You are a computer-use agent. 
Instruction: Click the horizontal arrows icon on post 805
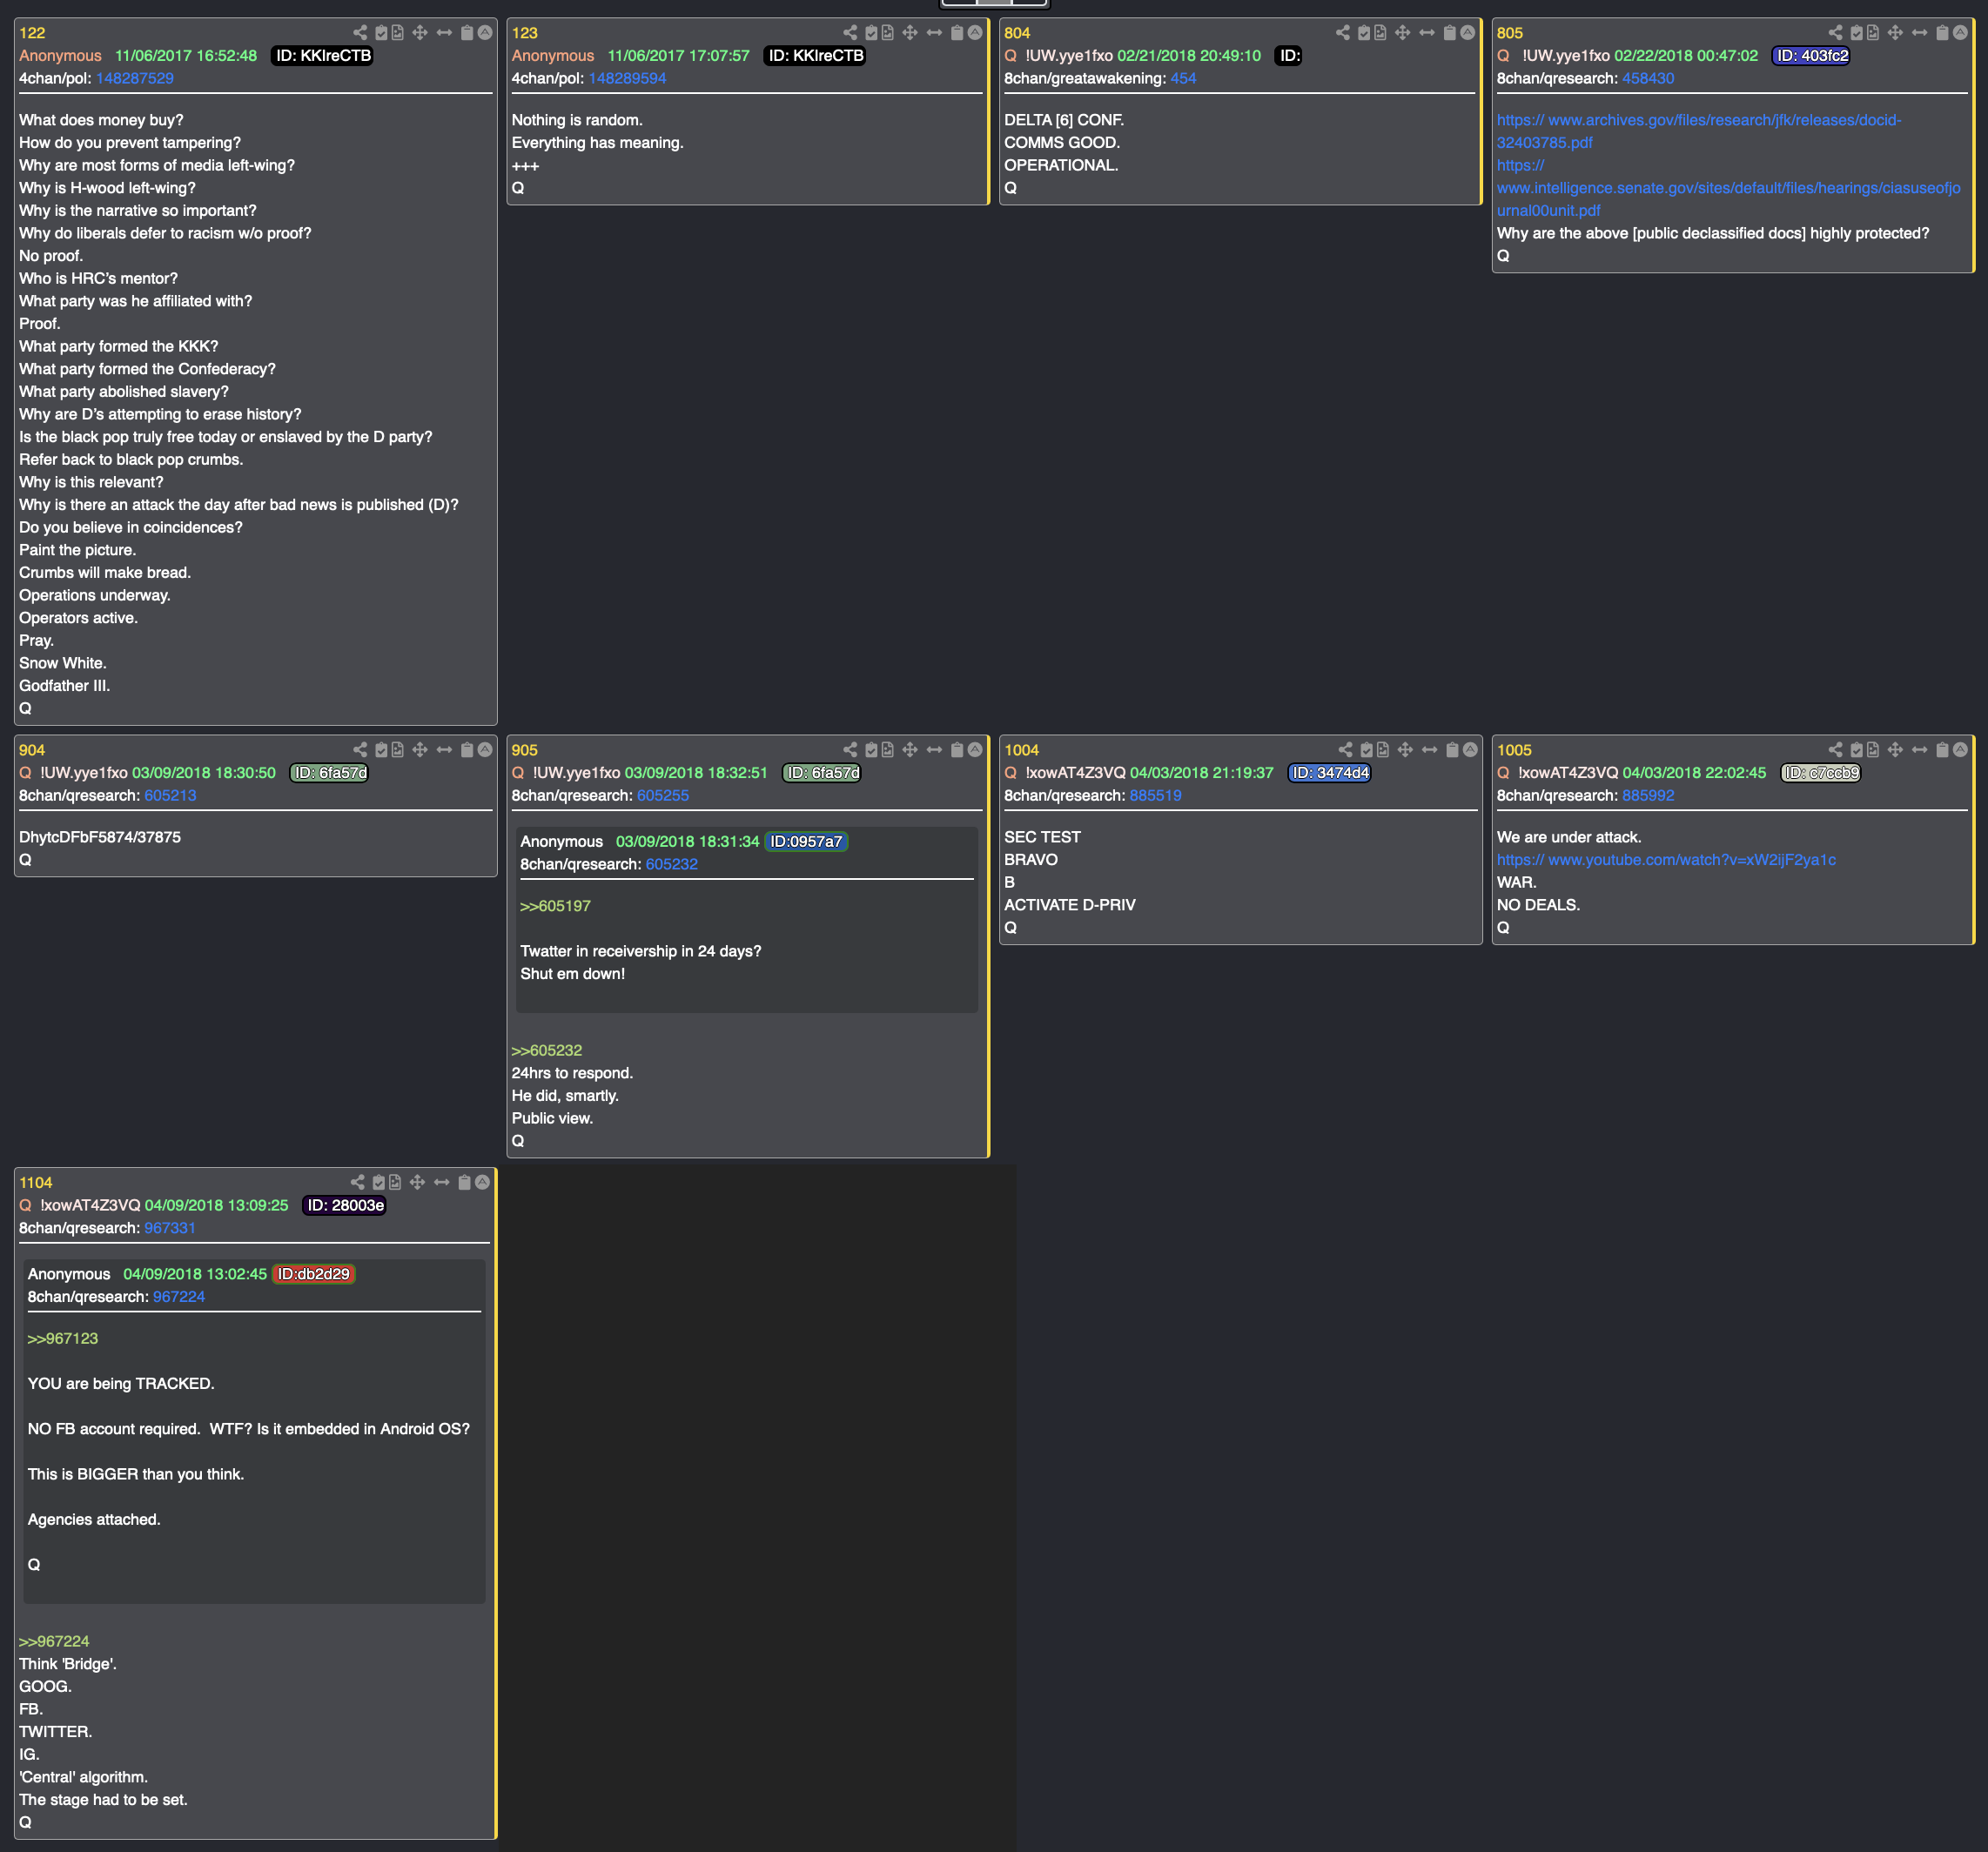click(1919, 33)
